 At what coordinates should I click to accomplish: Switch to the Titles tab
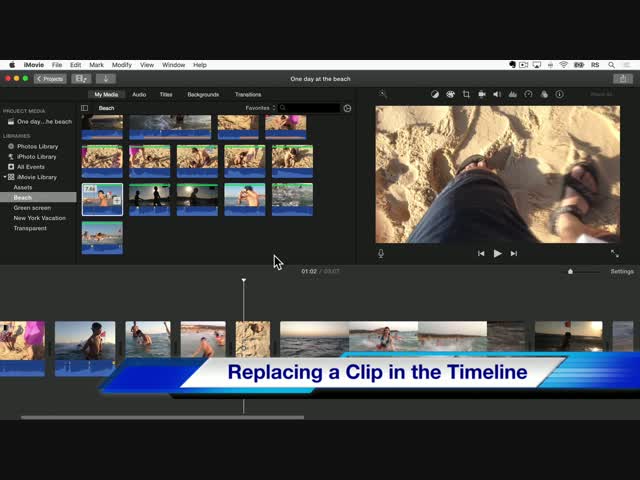166,94
